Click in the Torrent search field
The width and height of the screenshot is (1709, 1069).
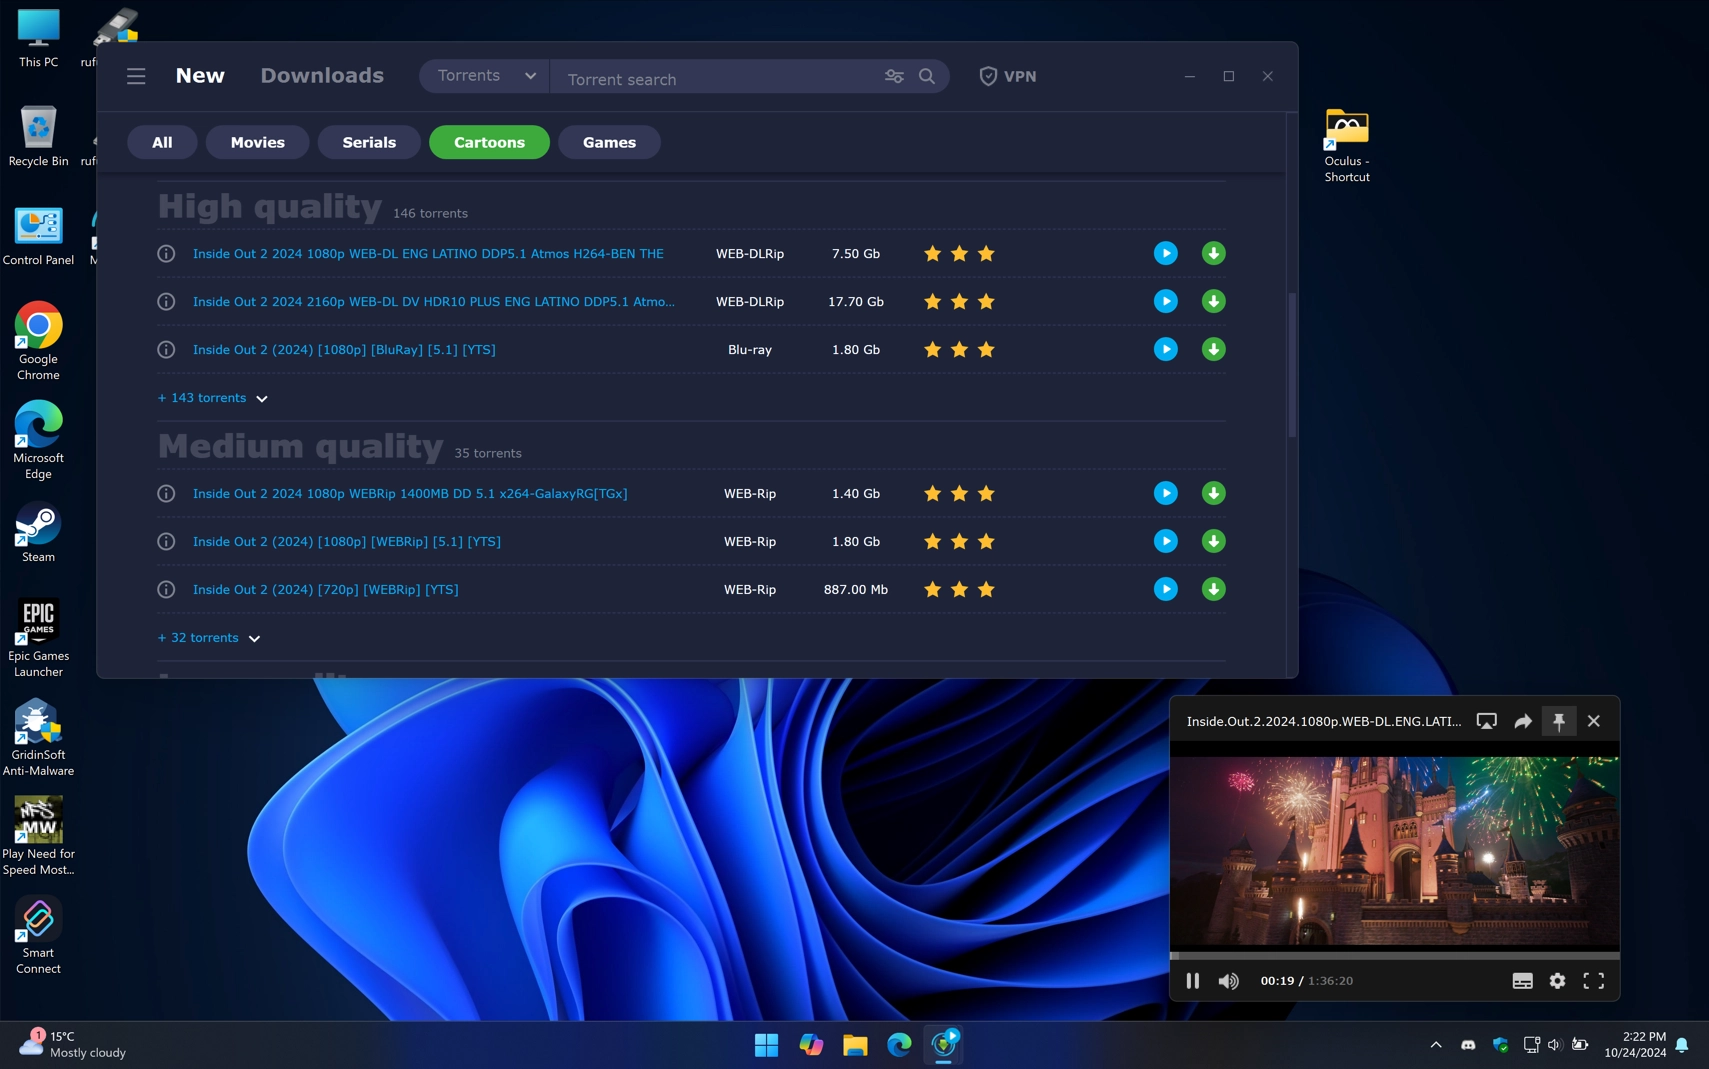[x=715, y=79]
